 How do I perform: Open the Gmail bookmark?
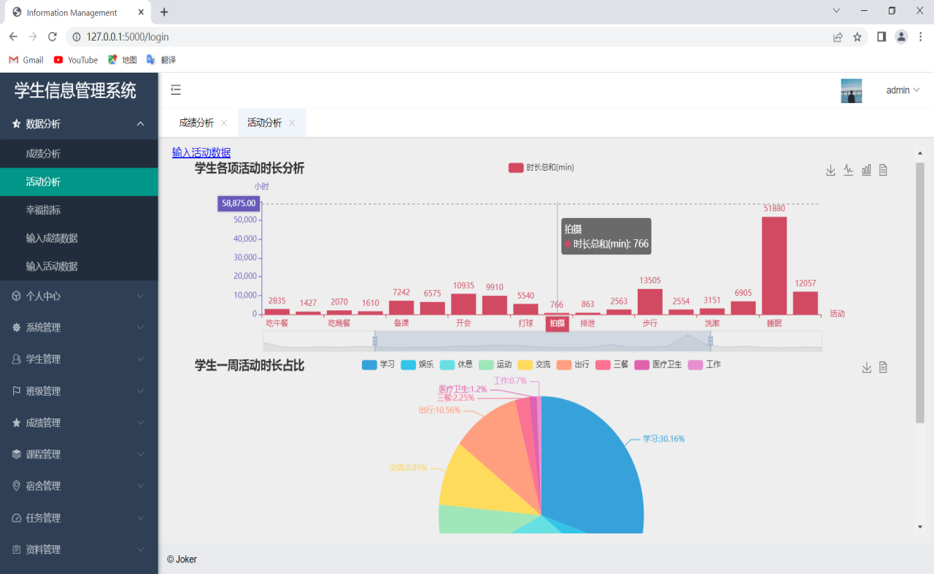click(26, 60)
